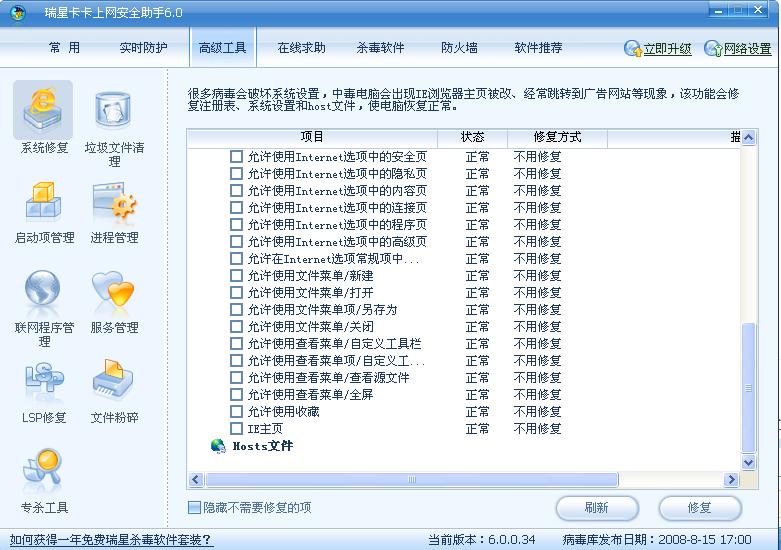
Task: Check 允许使用文件菜单/新建
Action: pos(236,275)
